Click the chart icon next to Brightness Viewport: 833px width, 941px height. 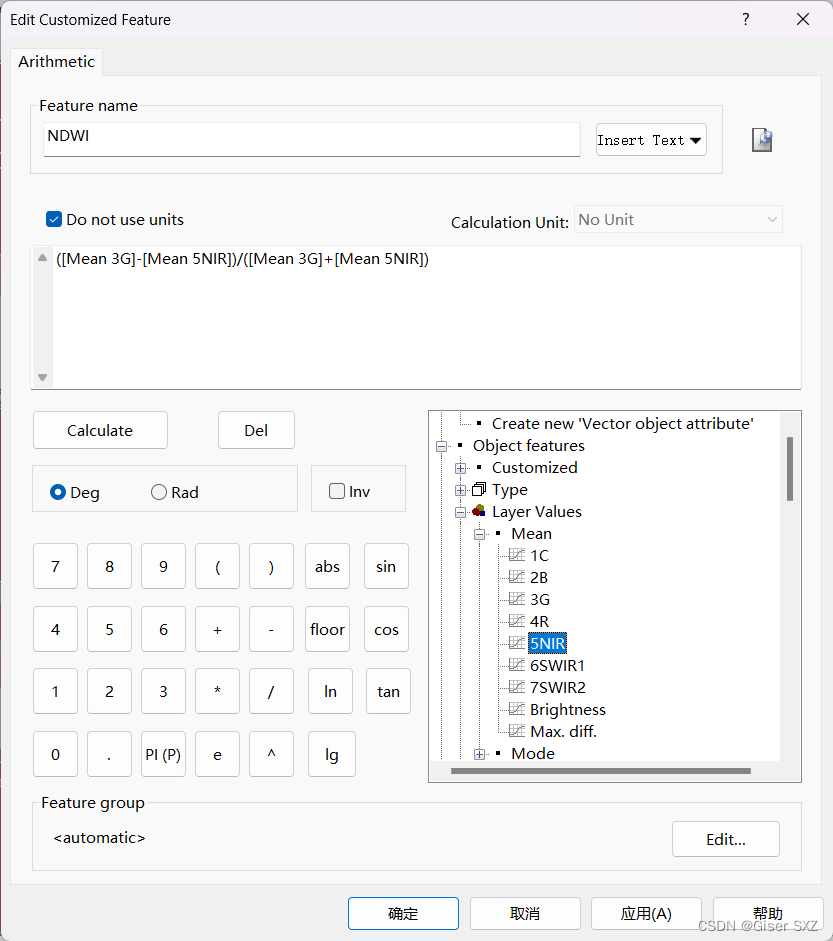(517, 709)
